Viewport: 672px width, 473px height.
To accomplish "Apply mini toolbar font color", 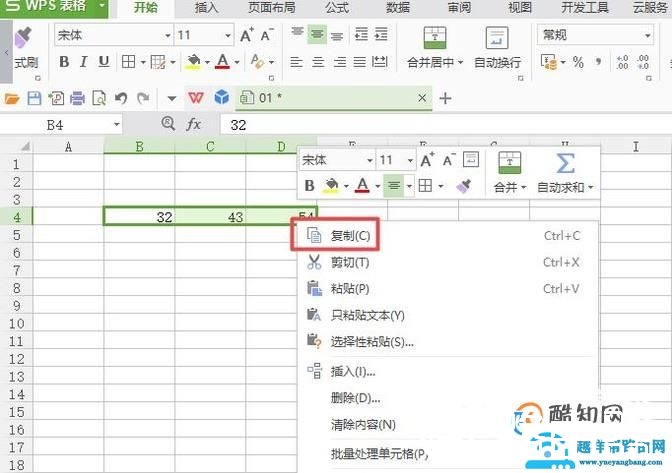I will click(x=363, y=186).
